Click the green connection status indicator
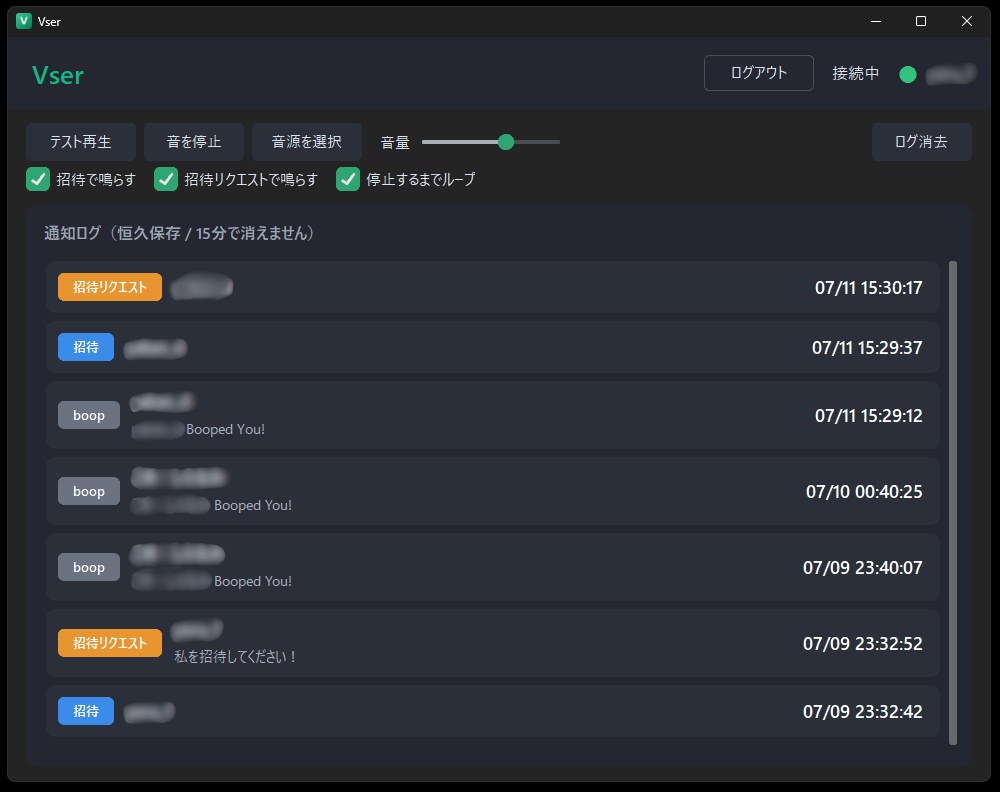 tap(908, 75)
